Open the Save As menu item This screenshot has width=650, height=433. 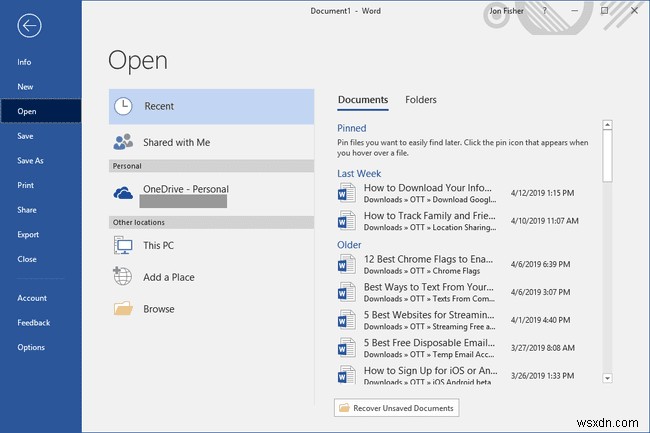(x=31, y=161)
